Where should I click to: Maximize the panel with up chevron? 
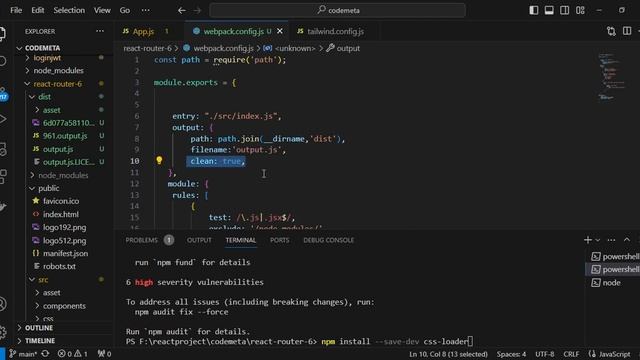(627, 240)
